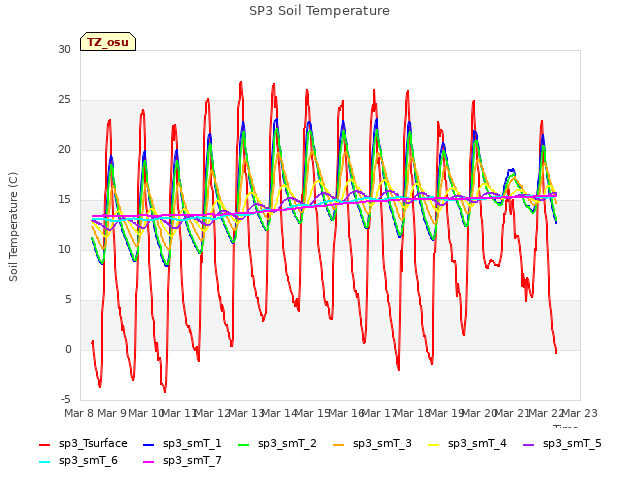640x480 pixels.
Task: Click the cyan sp3_smT_6 legend swatch
Action: 44,462
